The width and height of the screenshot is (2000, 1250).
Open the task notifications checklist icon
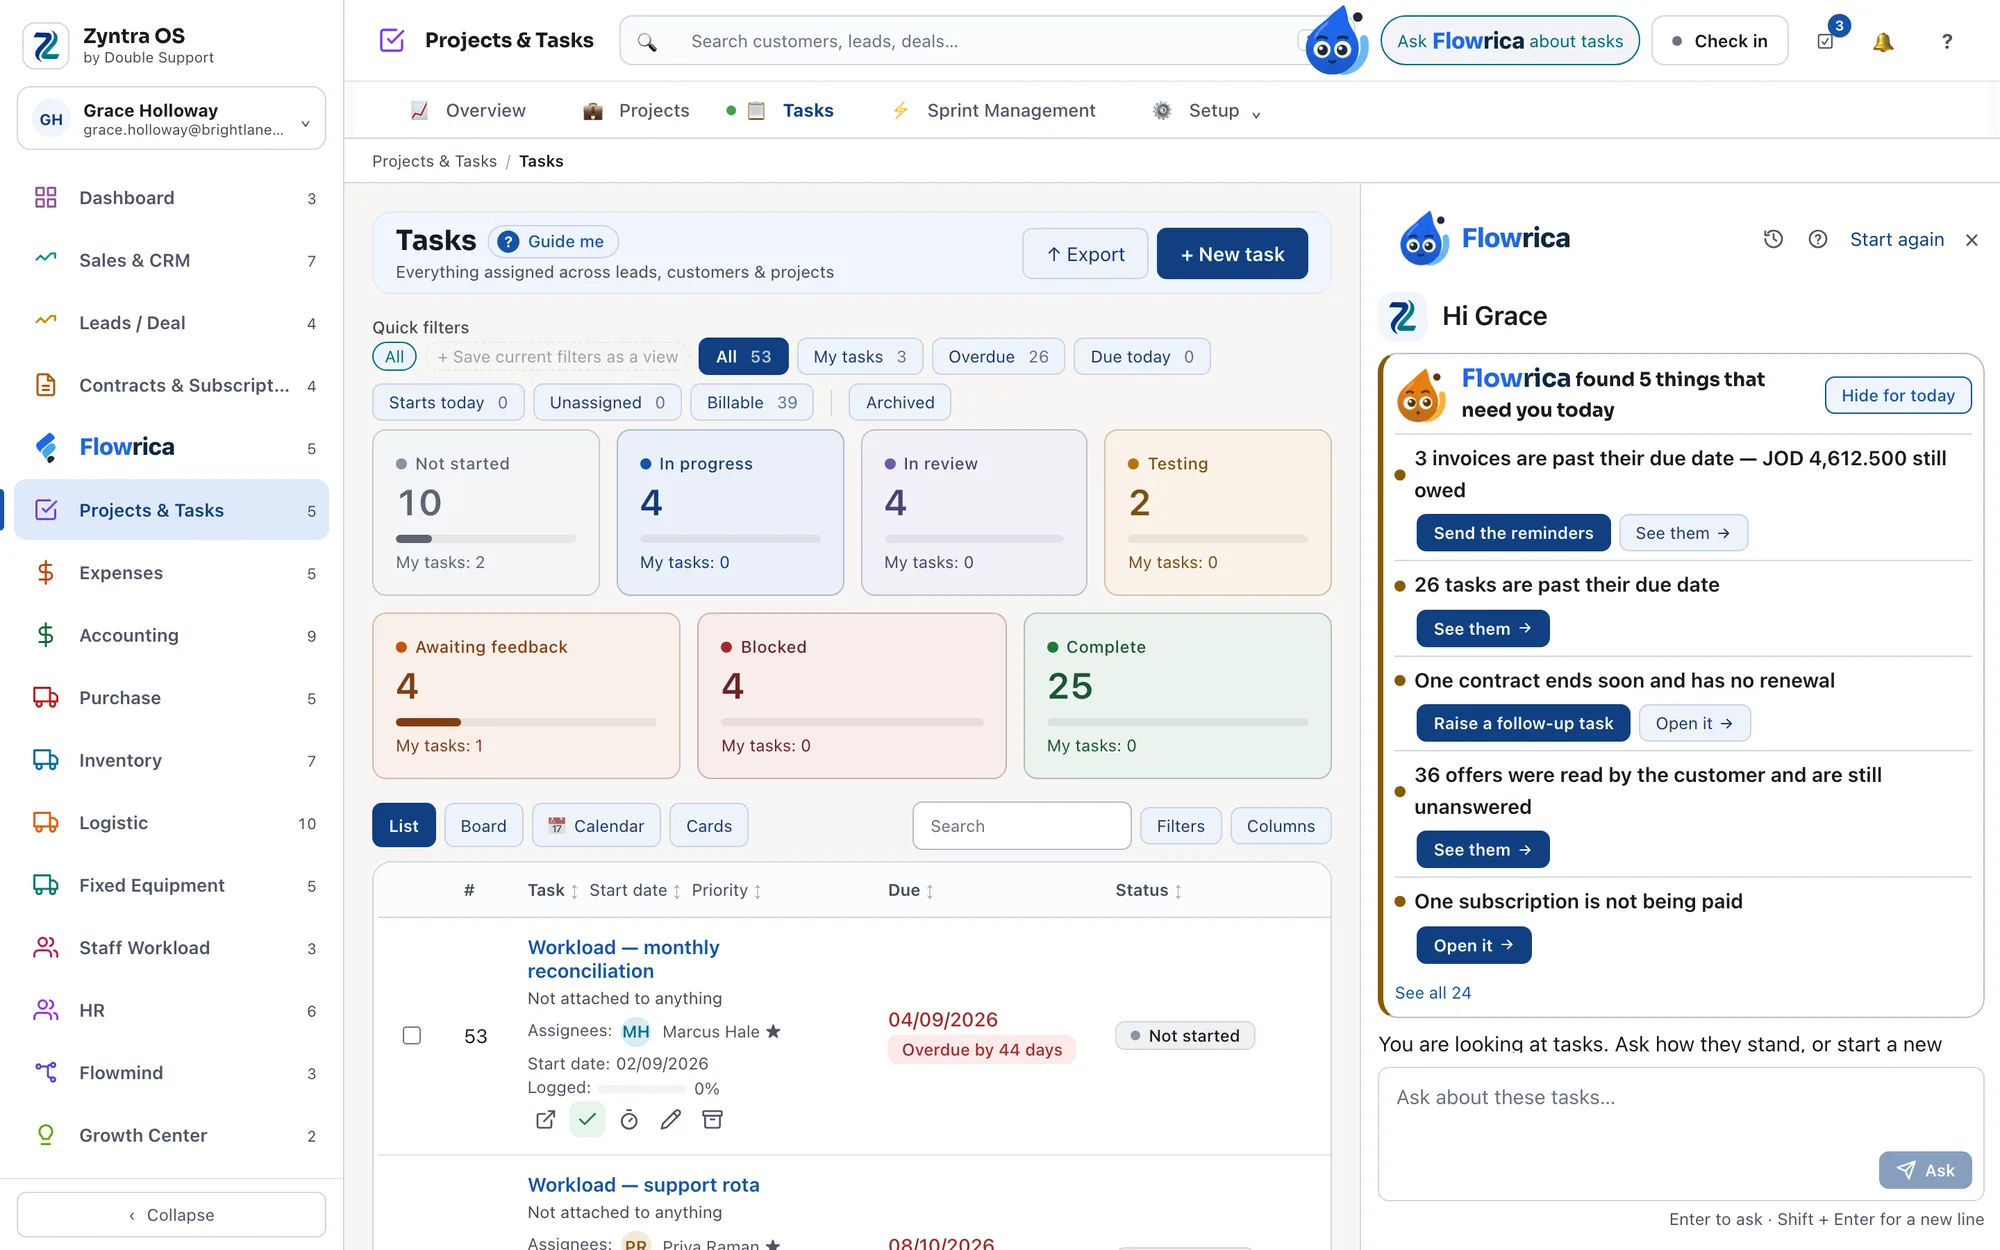click(x=1825, y=41)
